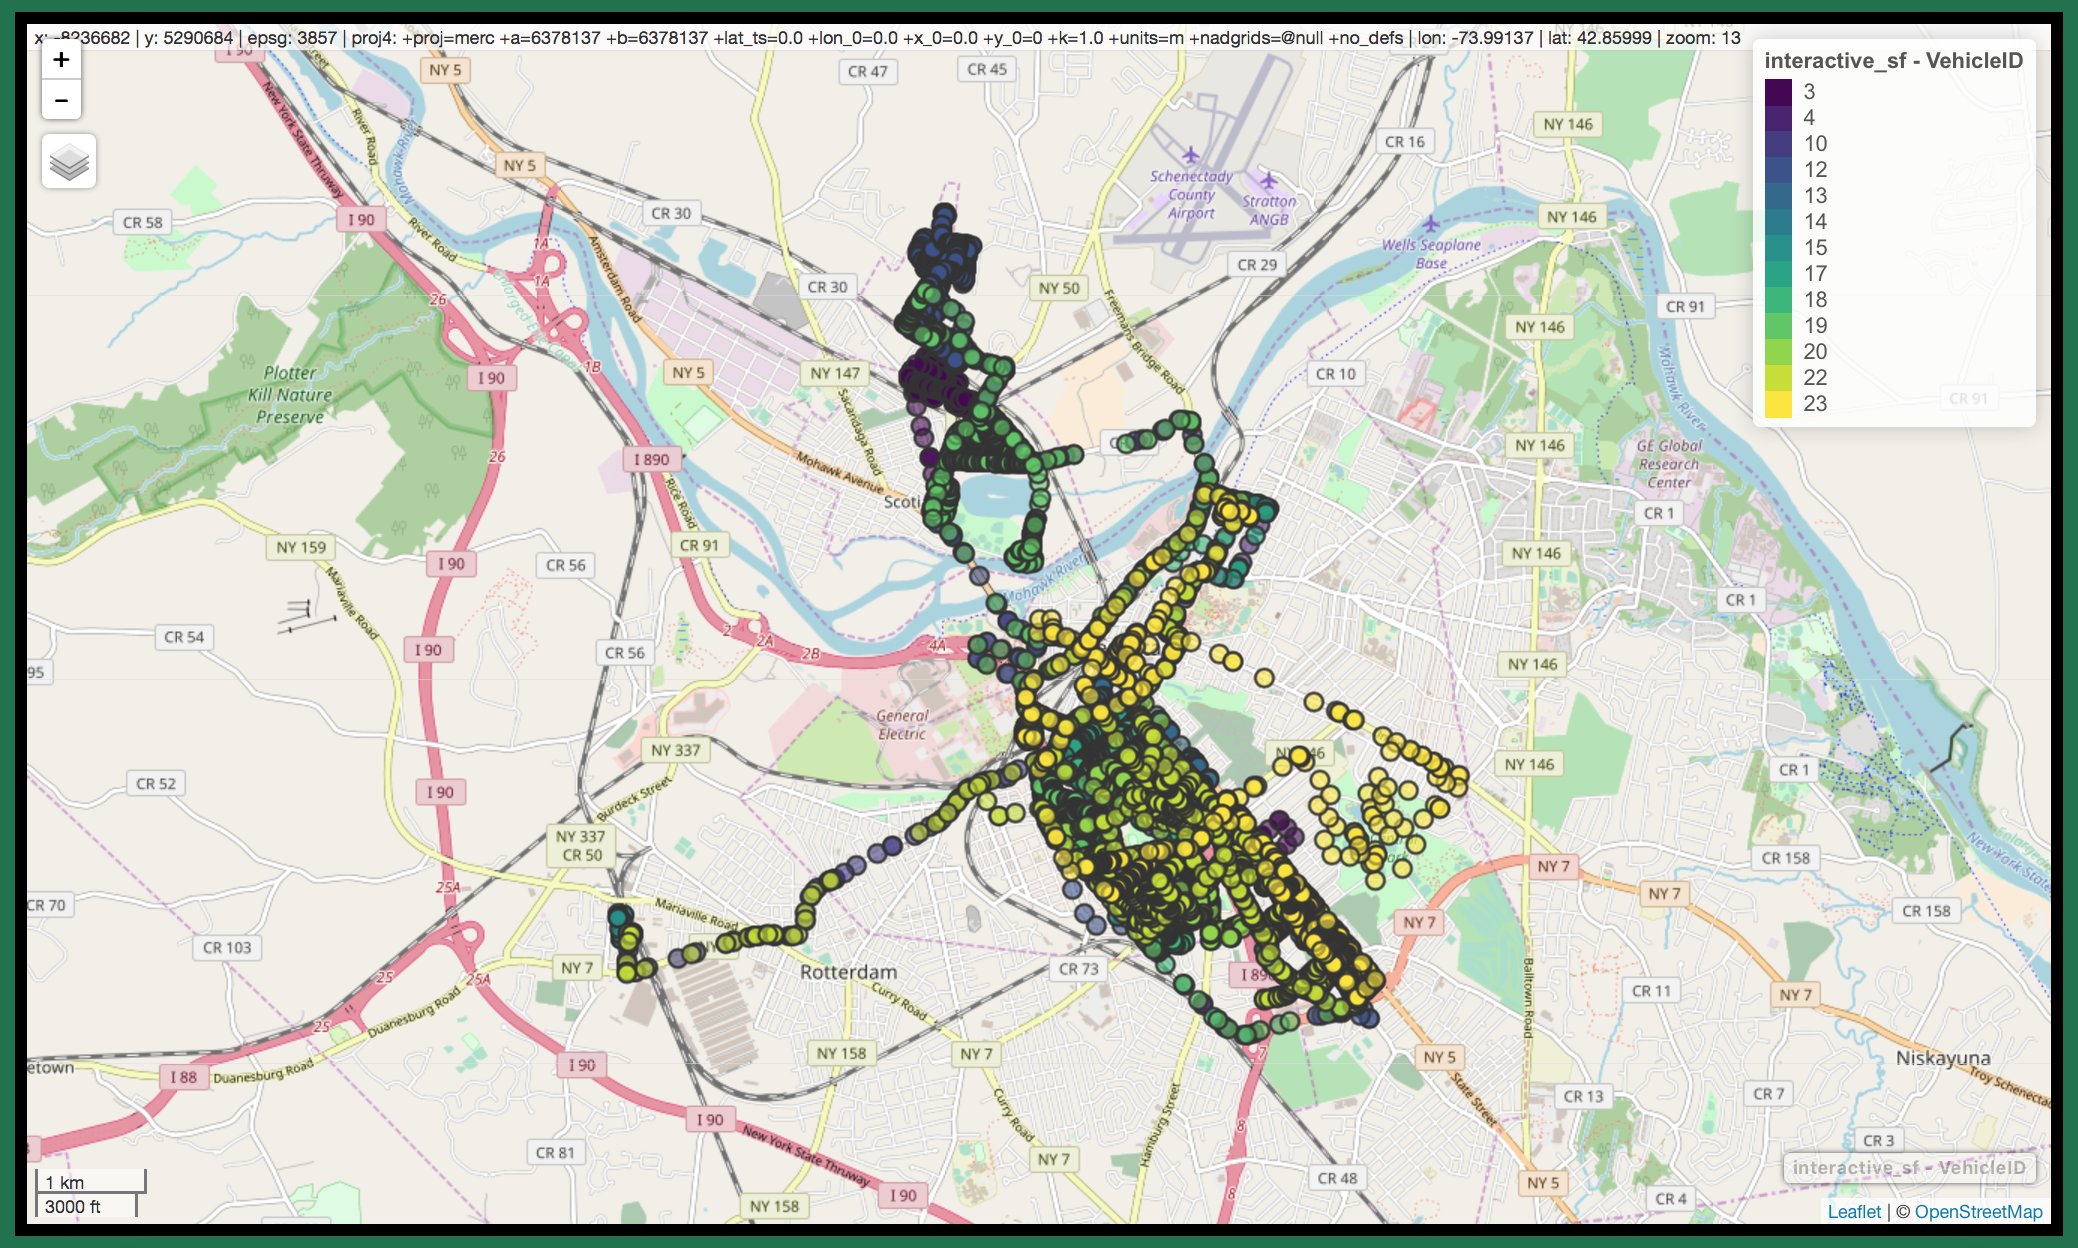The height and width of the screenshot is (1248, 2078).
Task: Open the Leaflet attribution link
Action: (x=1853, y=1211)
